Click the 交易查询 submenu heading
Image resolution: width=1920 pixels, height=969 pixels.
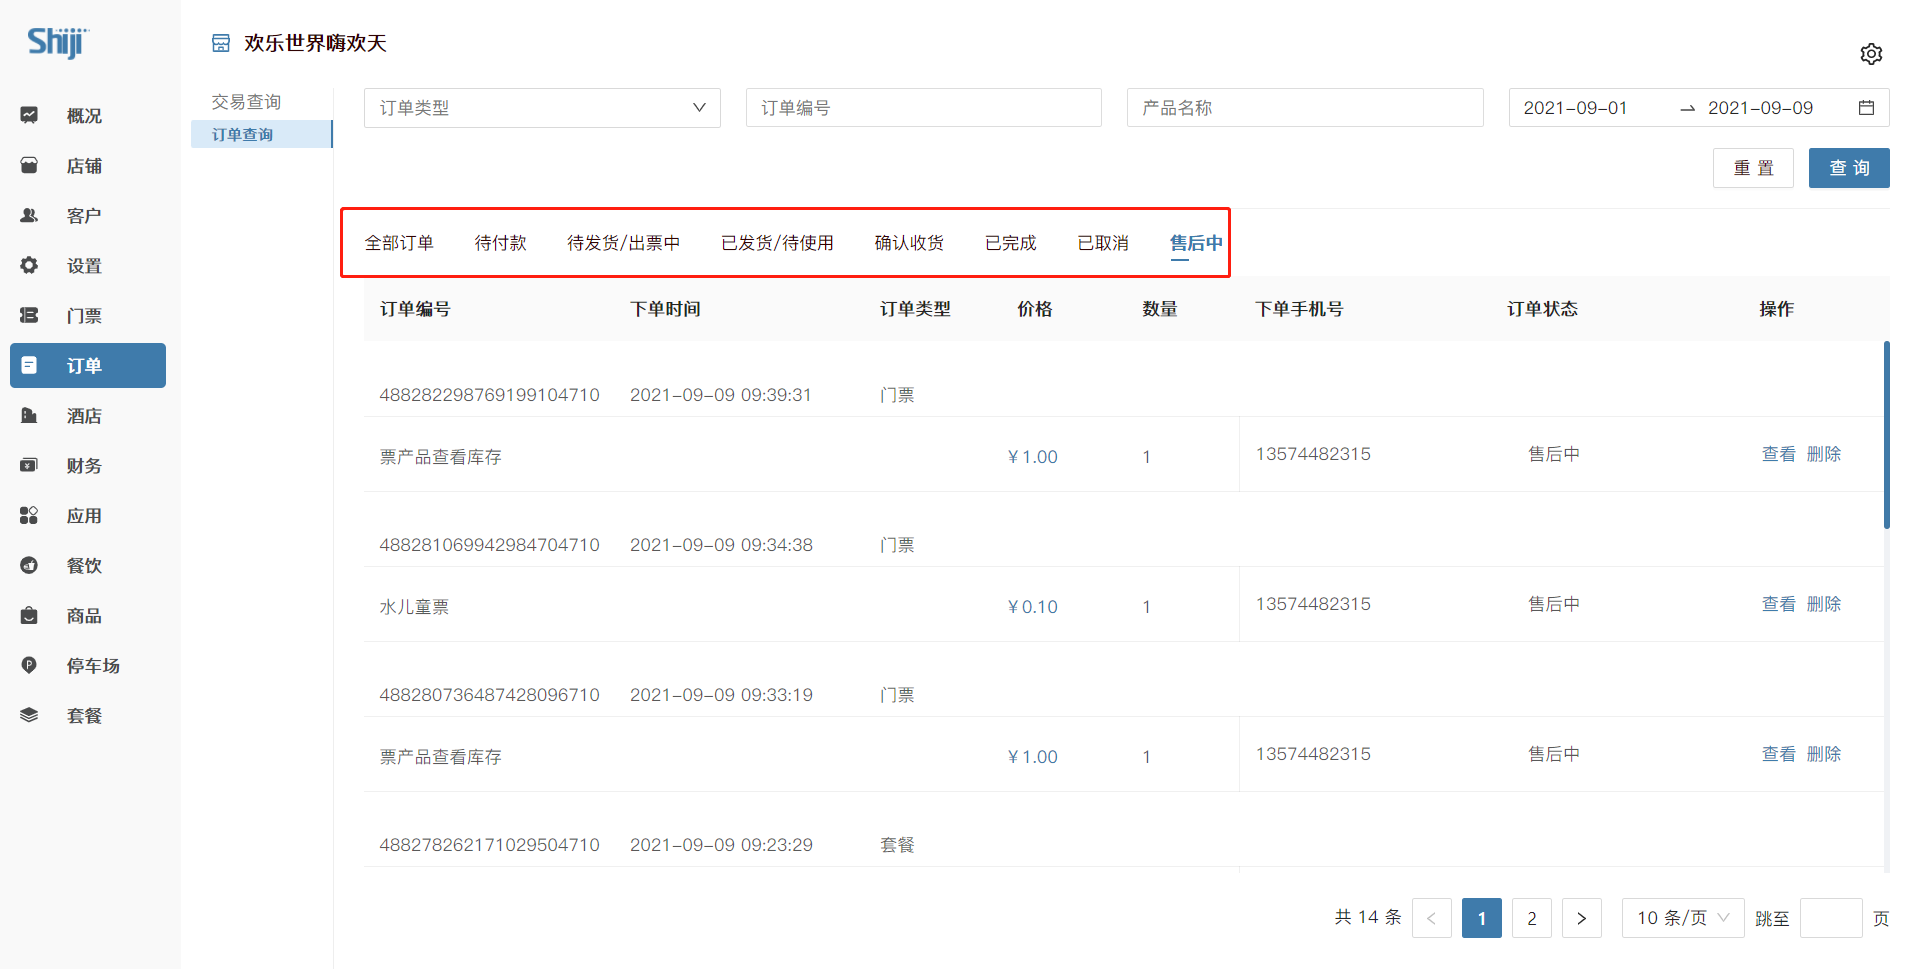pyautogui.click(x=246, y=102)
